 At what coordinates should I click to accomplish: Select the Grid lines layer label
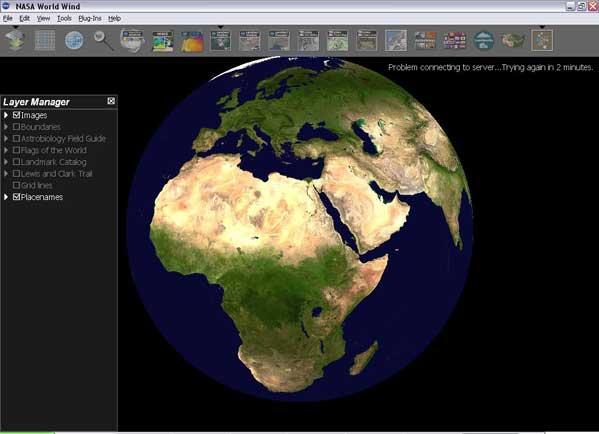pos(37,185)
